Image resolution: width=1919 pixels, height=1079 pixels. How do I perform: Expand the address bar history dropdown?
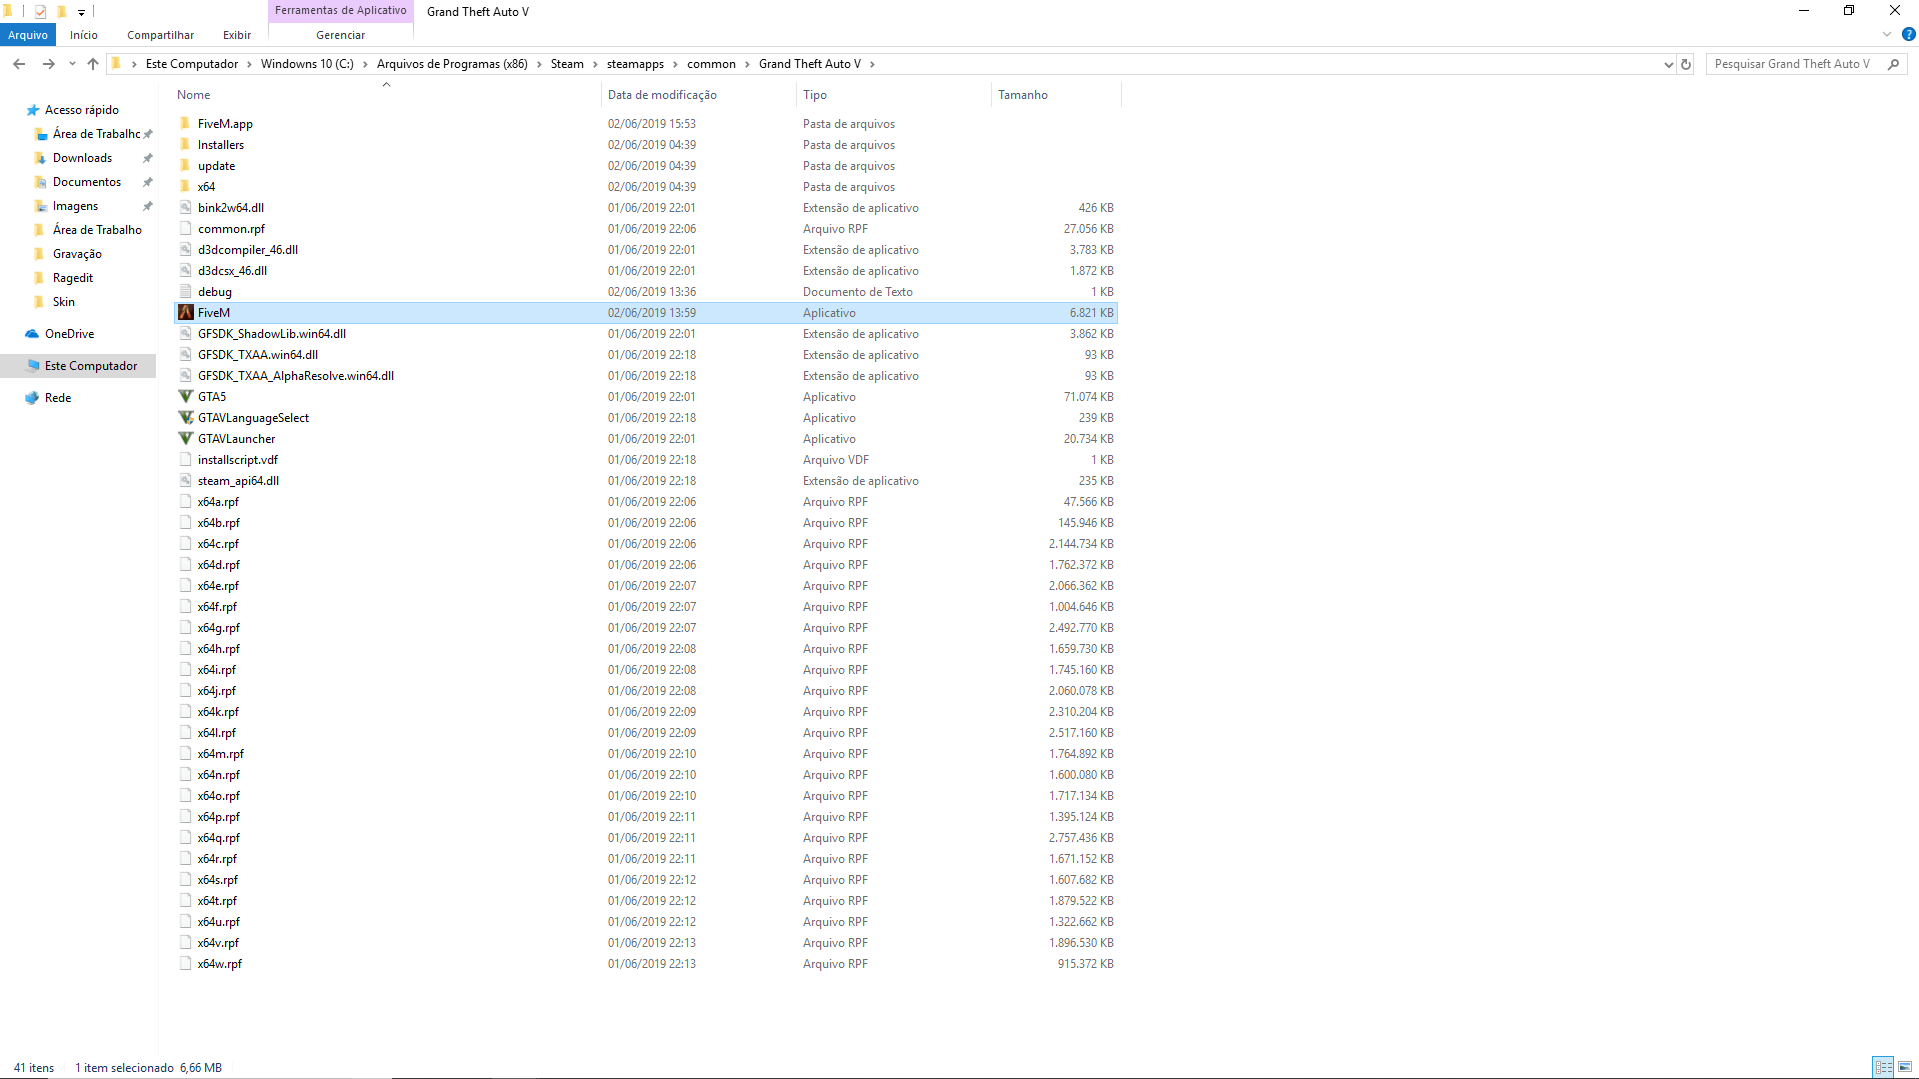[x=1668, y=64]
